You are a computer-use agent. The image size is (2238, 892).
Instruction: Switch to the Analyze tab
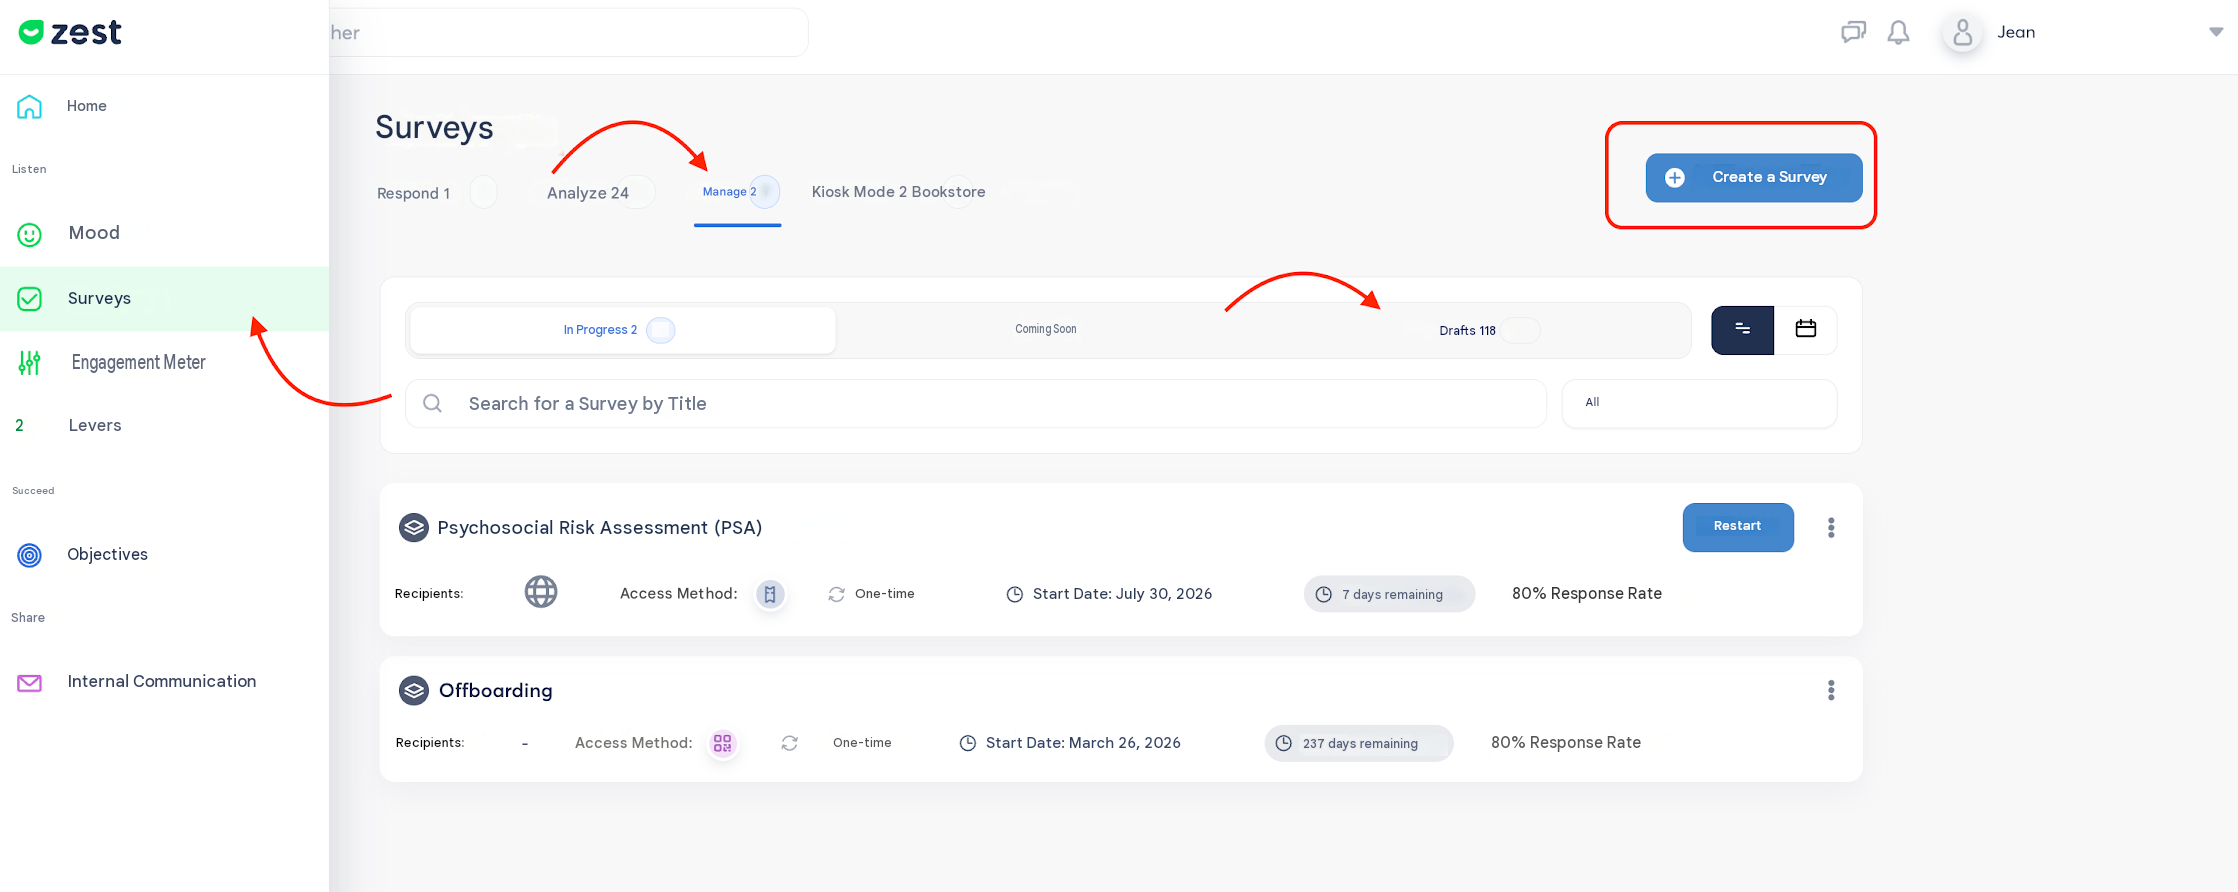(588, 193)
